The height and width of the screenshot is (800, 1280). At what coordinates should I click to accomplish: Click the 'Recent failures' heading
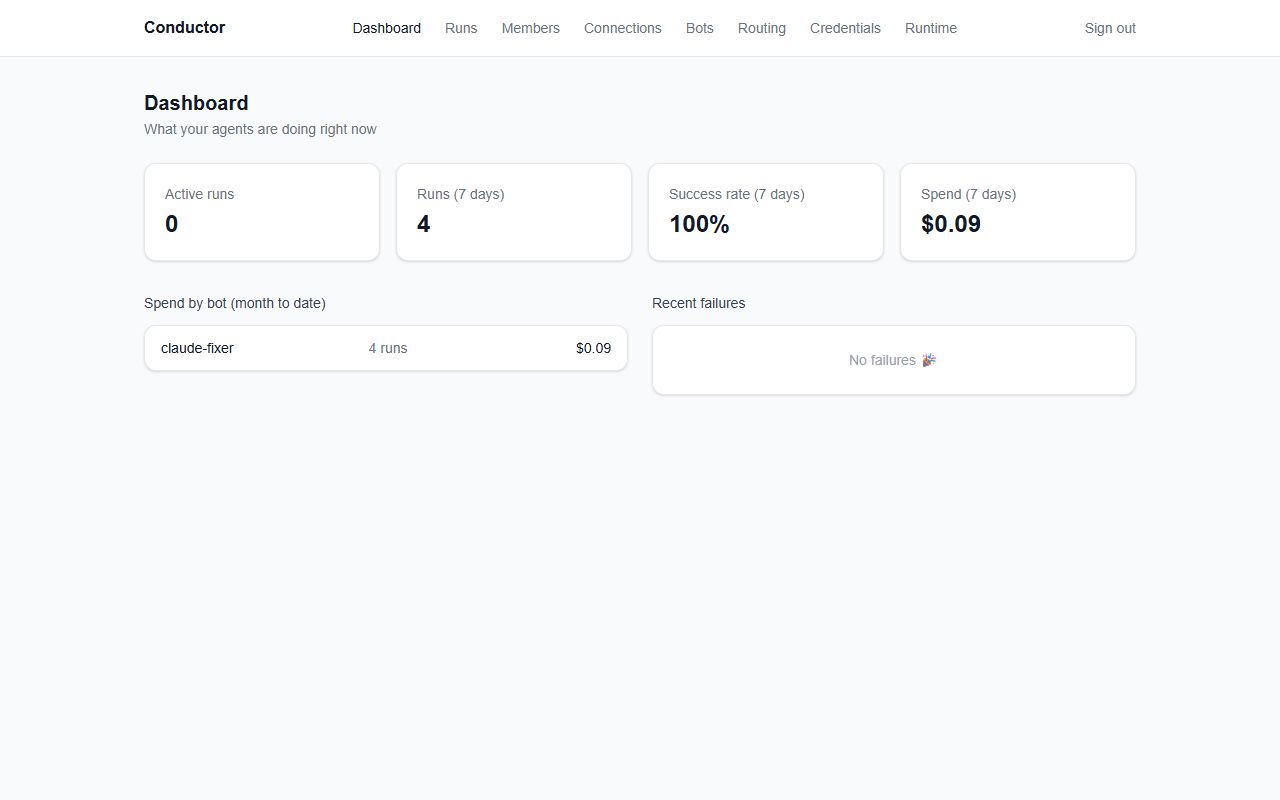pyautogui.click(x=698, y=303)
